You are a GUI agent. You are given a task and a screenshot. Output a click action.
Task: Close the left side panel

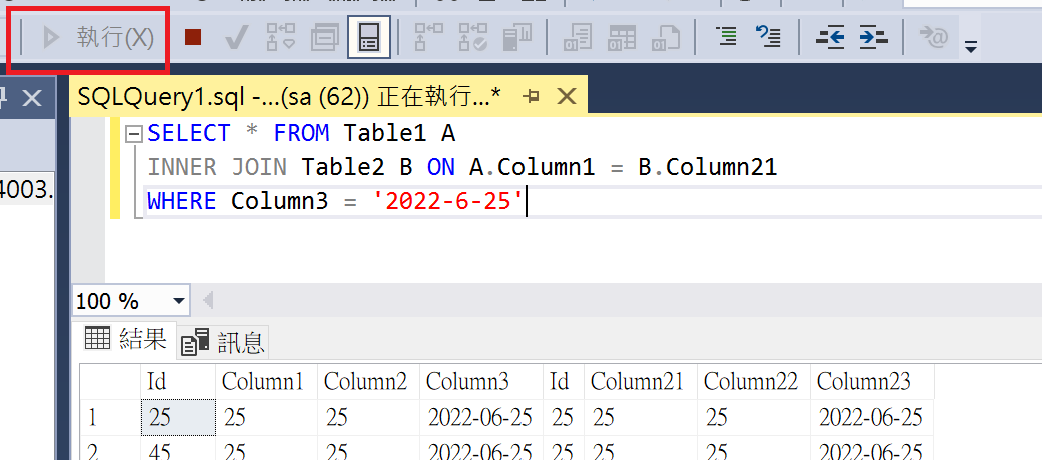(31, 99)
